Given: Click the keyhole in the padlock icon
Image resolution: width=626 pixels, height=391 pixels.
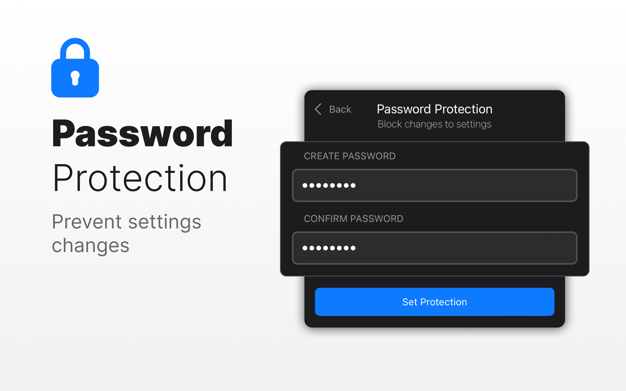Looking at the screenshot, I should [75, 78].
